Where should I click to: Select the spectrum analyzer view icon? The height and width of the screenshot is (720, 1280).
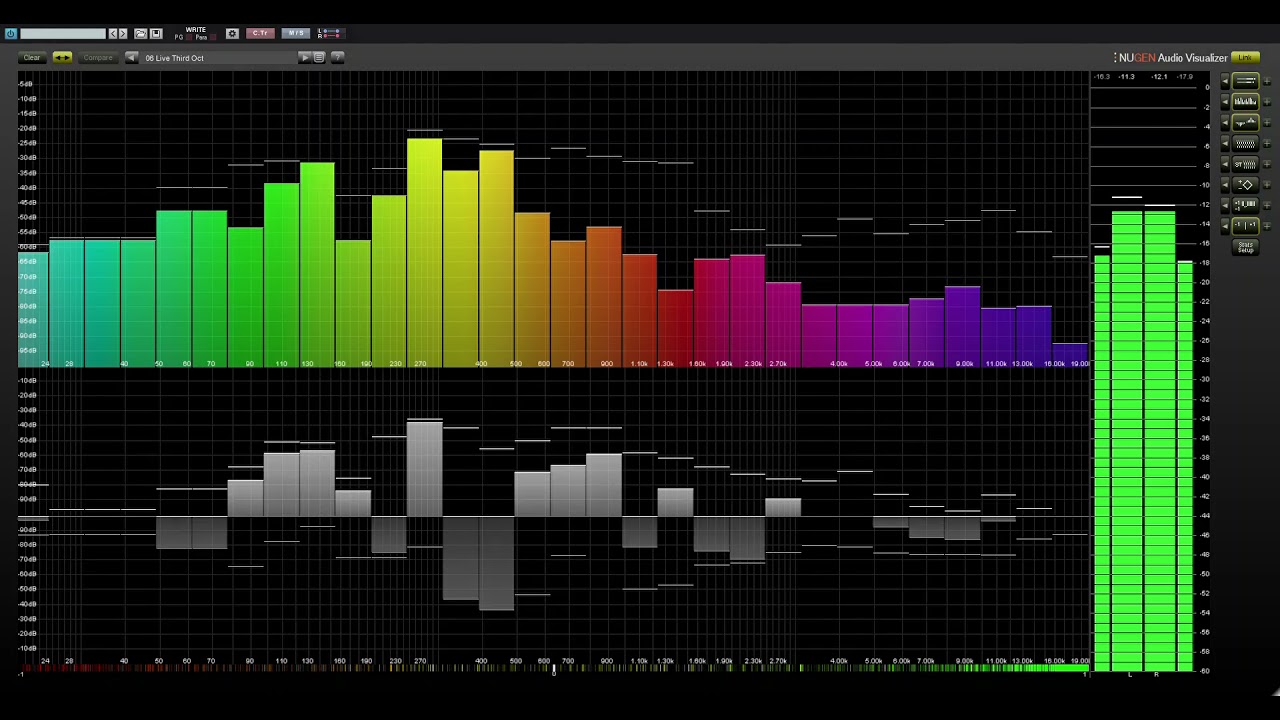point(1245,102)
